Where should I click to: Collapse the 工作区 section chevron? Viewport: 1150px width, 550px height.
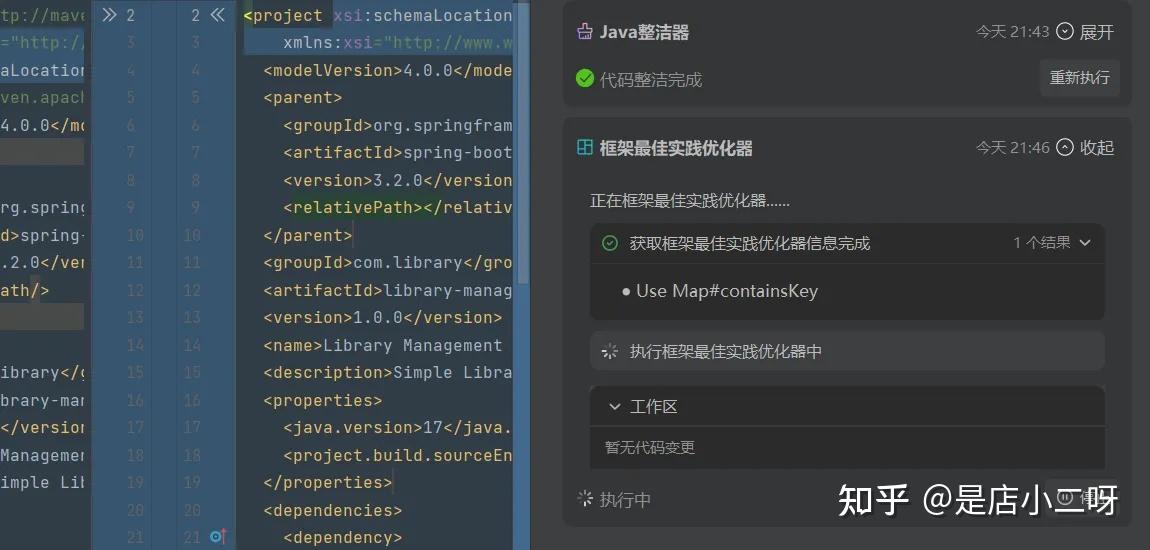click(615, 407)
